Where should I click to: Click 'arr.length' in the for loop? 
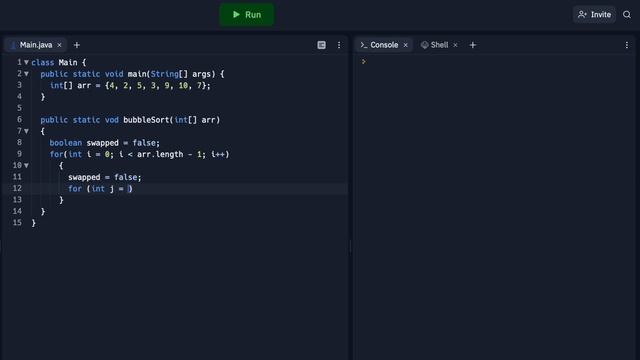pos(160,154)
